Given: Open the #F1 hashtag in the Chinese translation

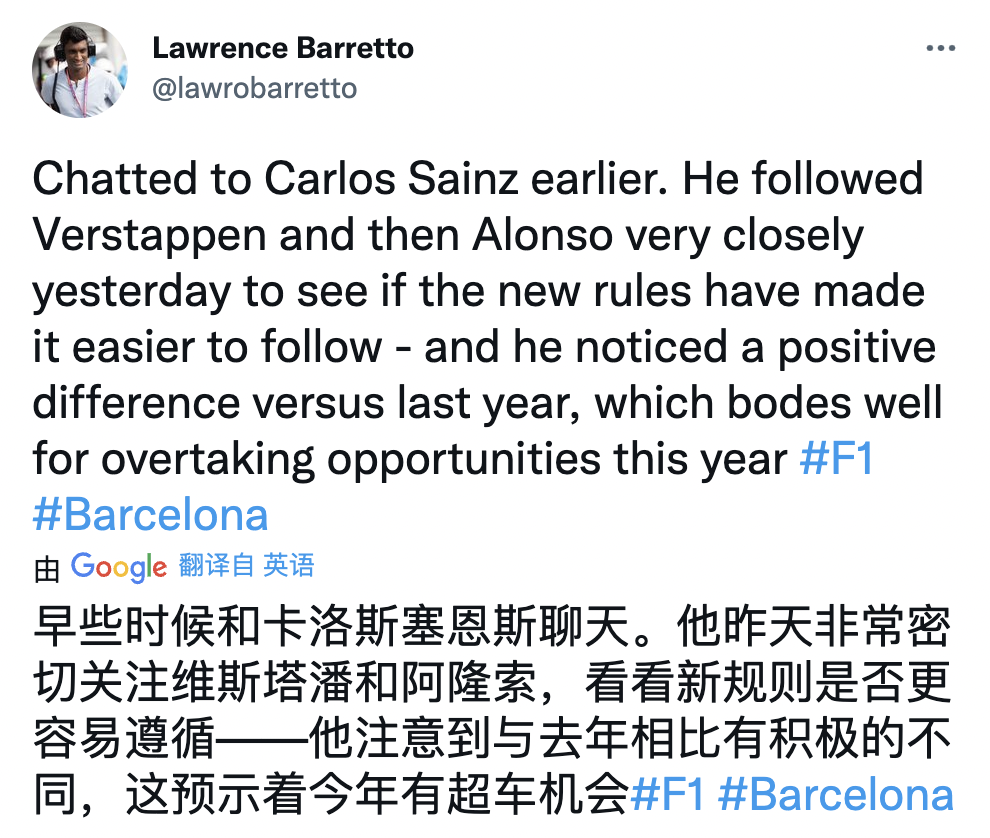Looking at the screenshot, I should pyautogui.click(x=669, y=795).
